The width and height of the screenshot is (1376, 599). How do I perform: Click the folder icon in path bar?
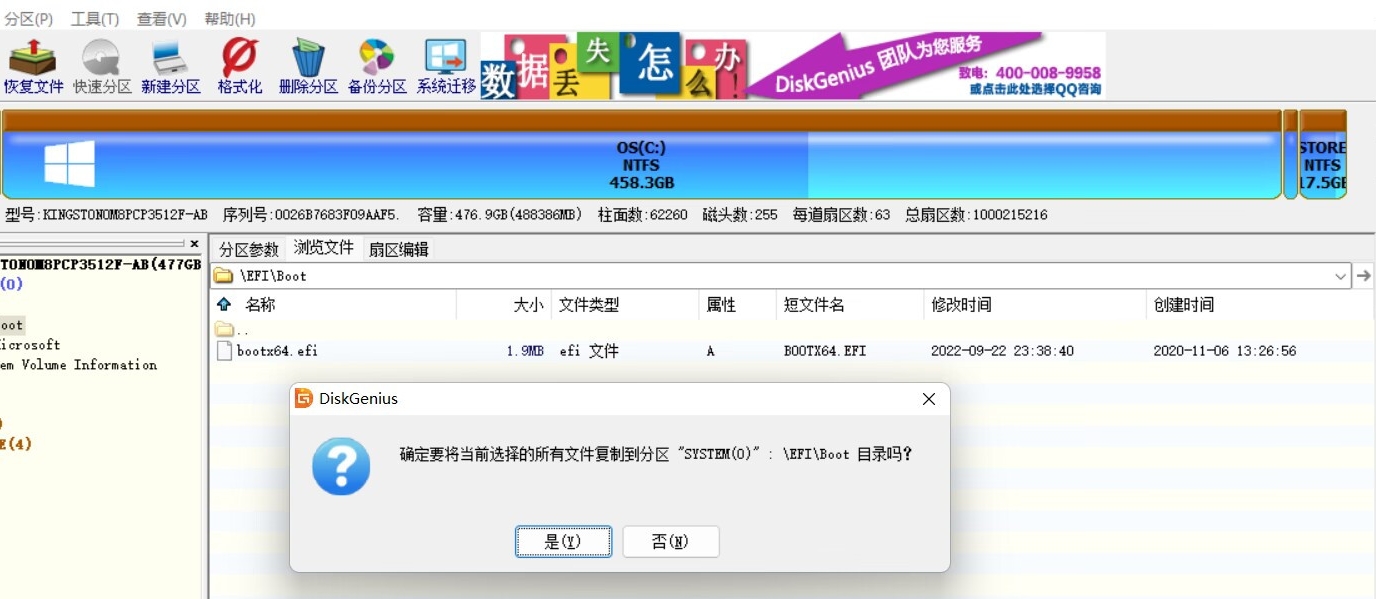pos(224,276)
